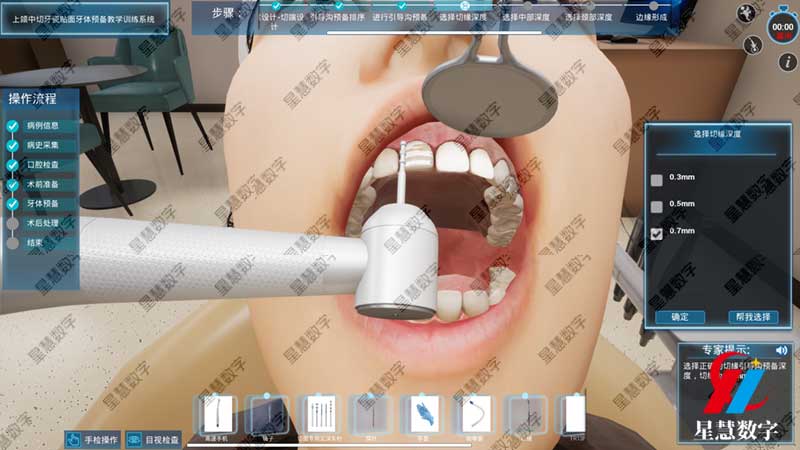Viewport: 800px width, 450px height.
Task: Uncheck the 0.7mm depth option
Action: tap(657, 233)
